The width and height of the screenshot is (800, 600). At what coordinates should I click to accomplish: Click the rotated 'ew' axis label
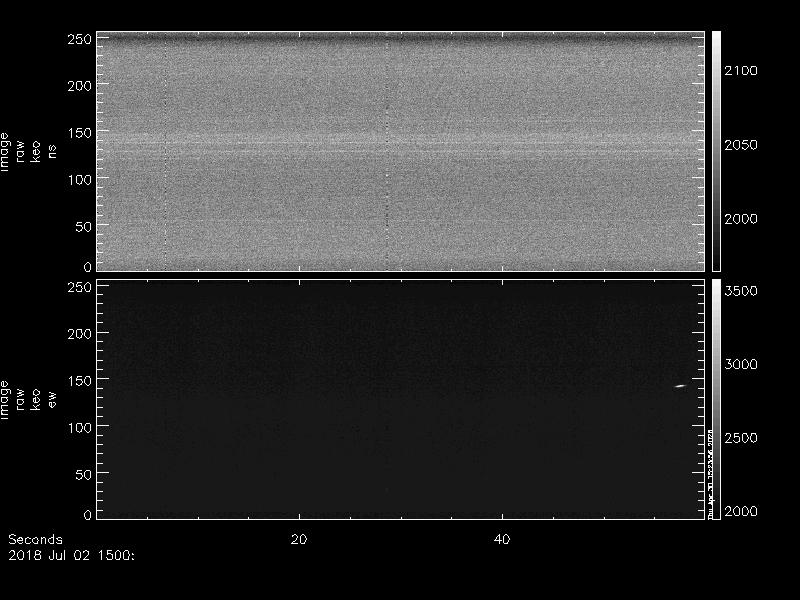click(x=52, y=399)
